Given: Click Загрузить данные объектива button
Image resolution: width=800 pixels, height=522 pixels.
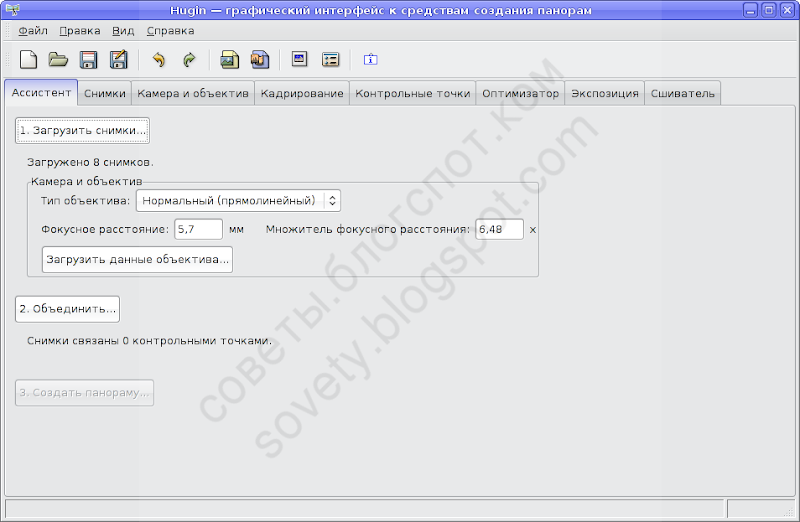Looking at the screenshot, I should (x=137, y=259).
